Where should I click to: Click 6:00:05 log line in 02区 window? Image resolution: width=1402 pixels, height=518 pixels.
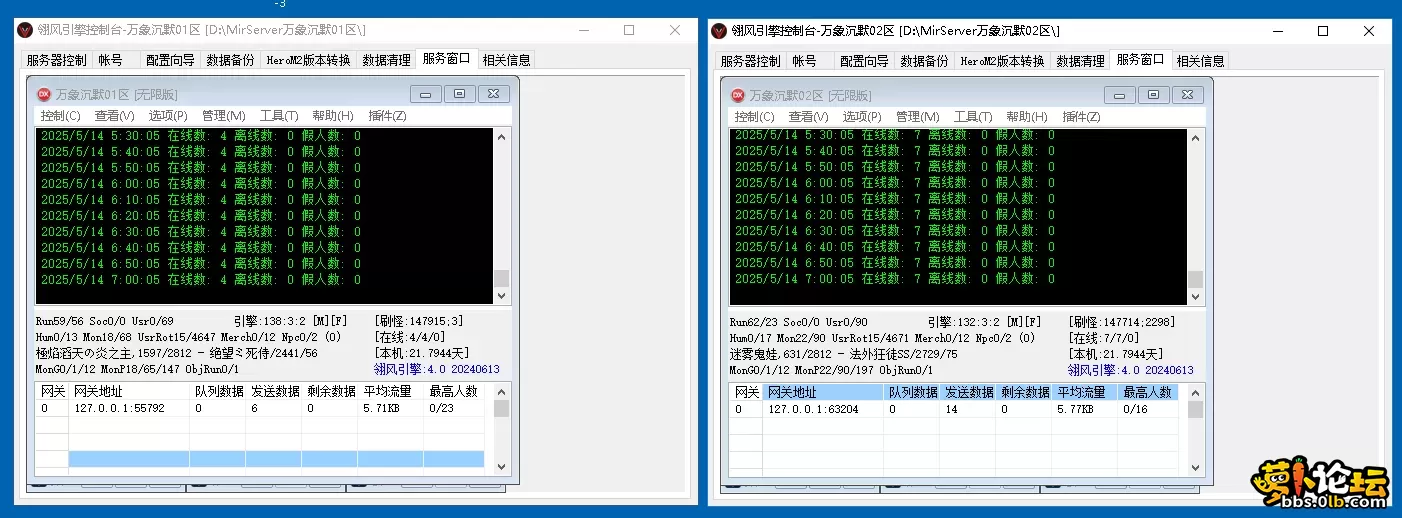pos(895,183)
